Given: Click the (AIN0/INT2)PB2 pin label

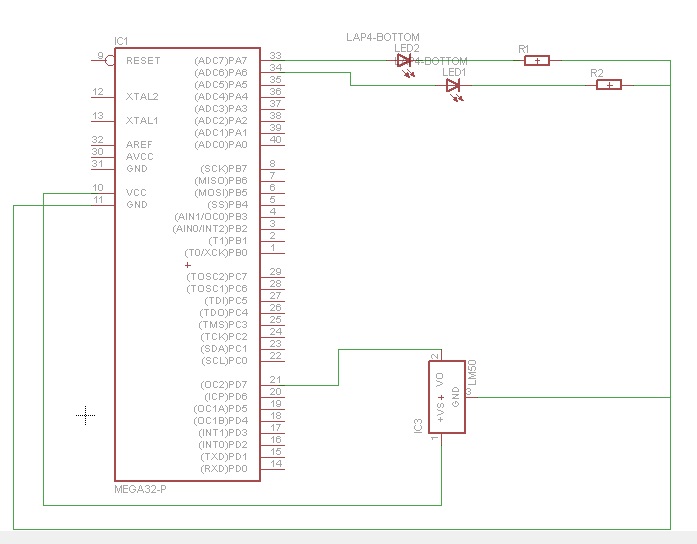Looking at the screenshot, I should (x=210, y=228).
